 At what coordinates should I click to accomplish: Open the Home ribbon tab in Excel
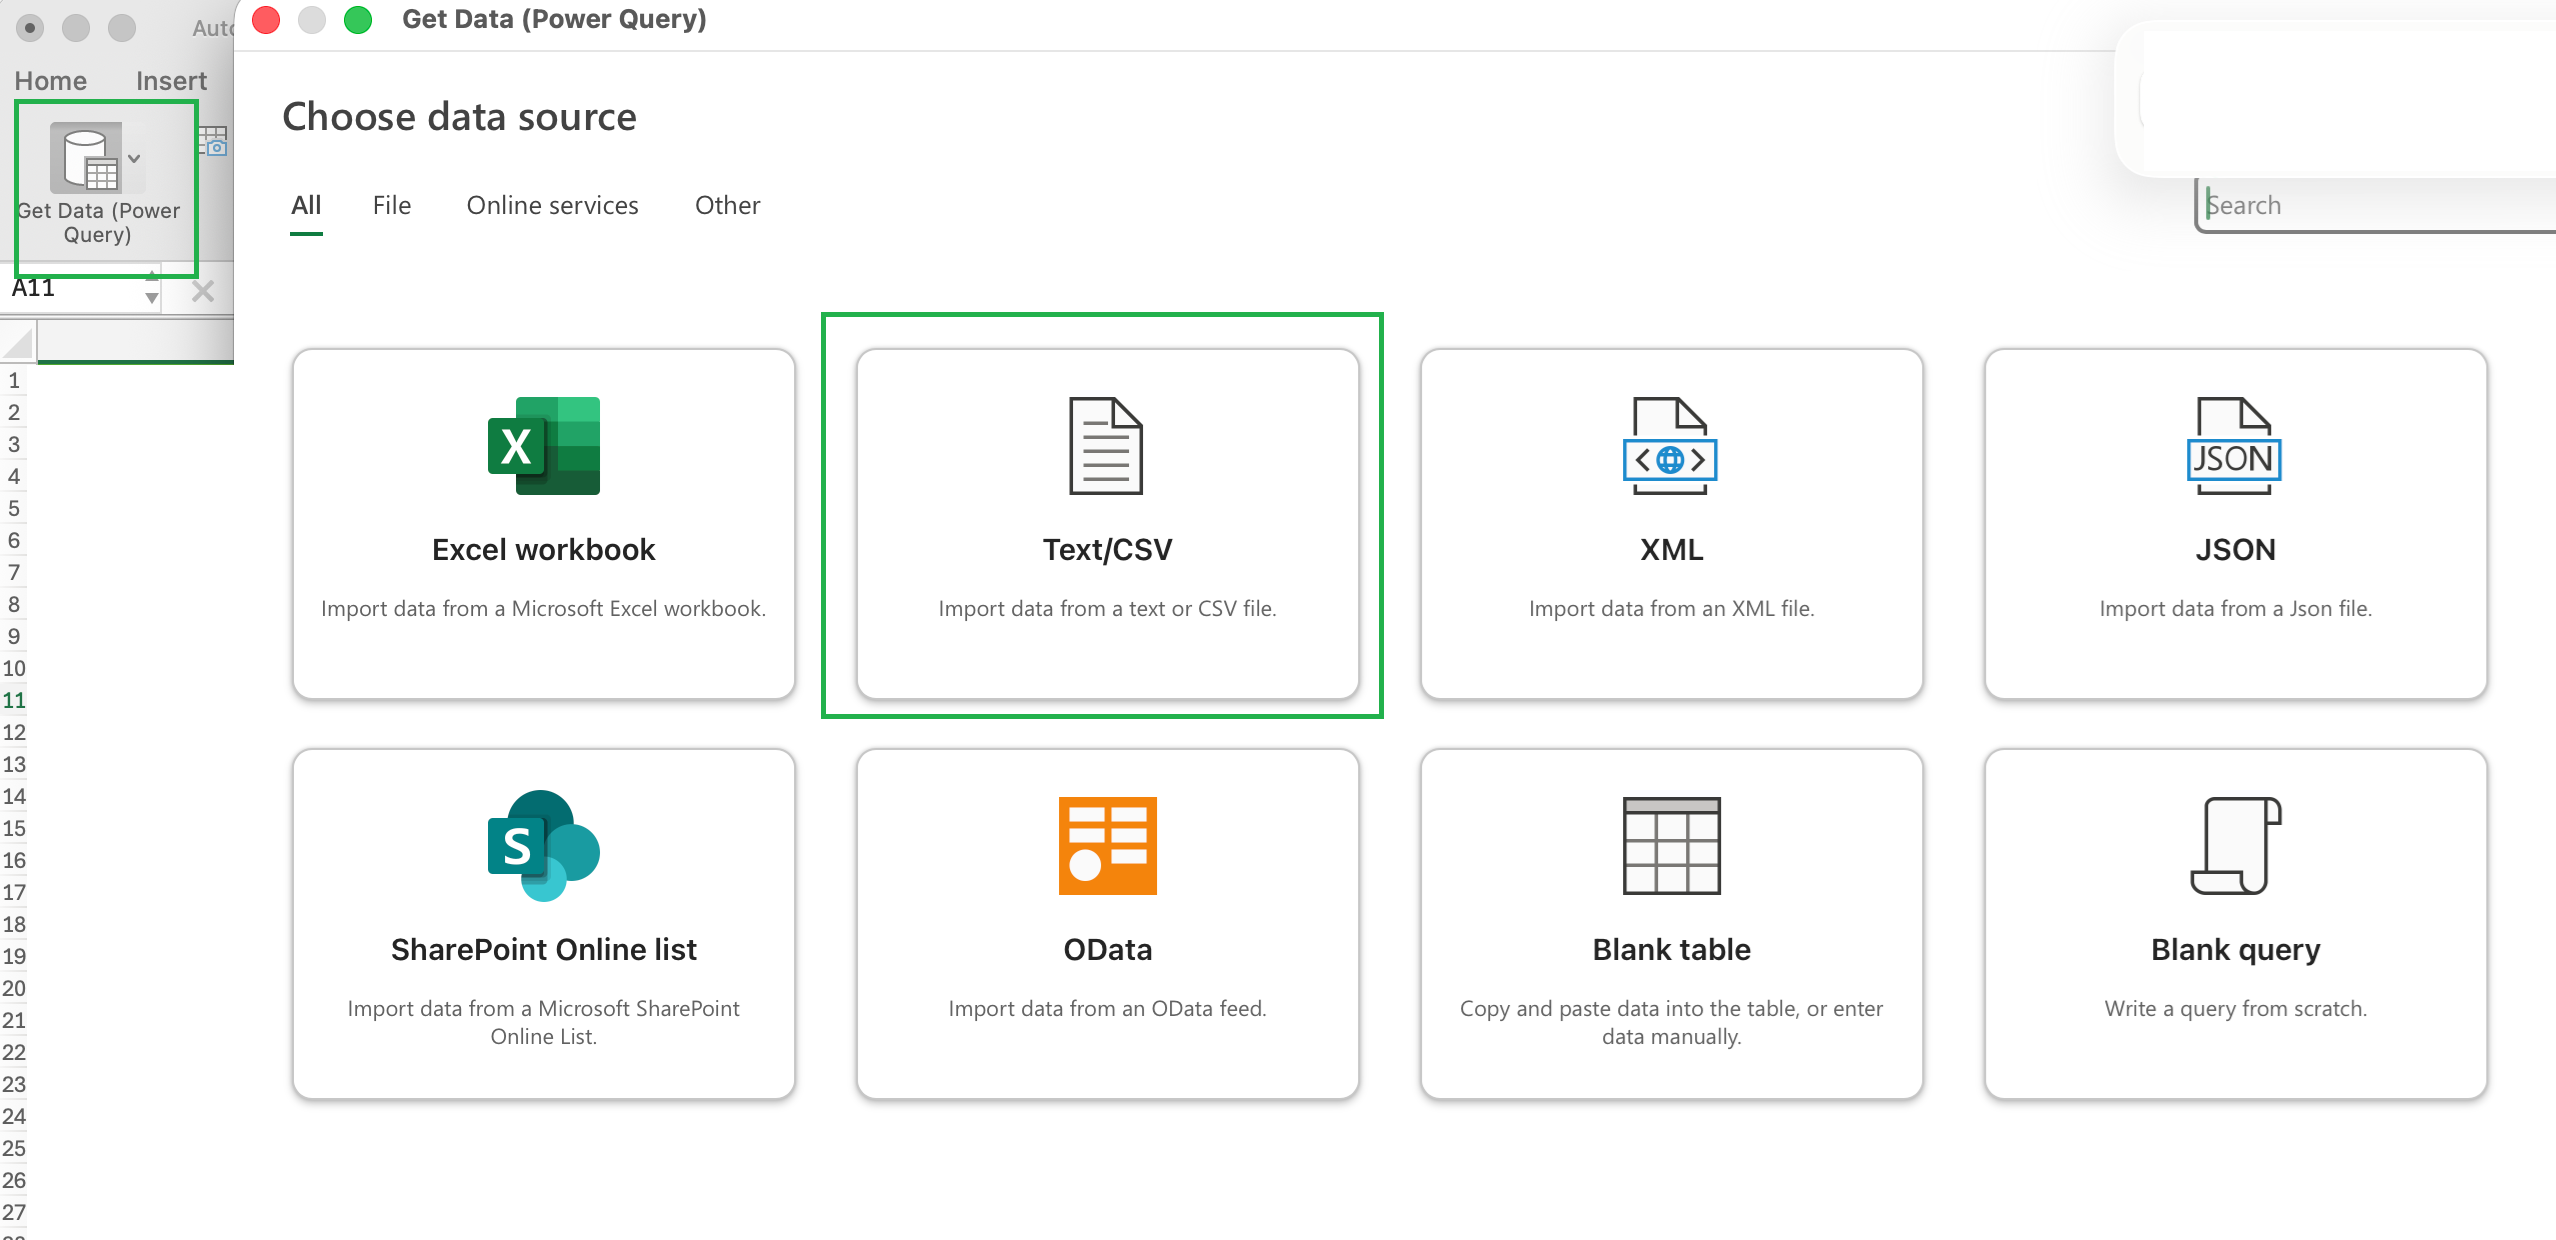coord(50,81)
